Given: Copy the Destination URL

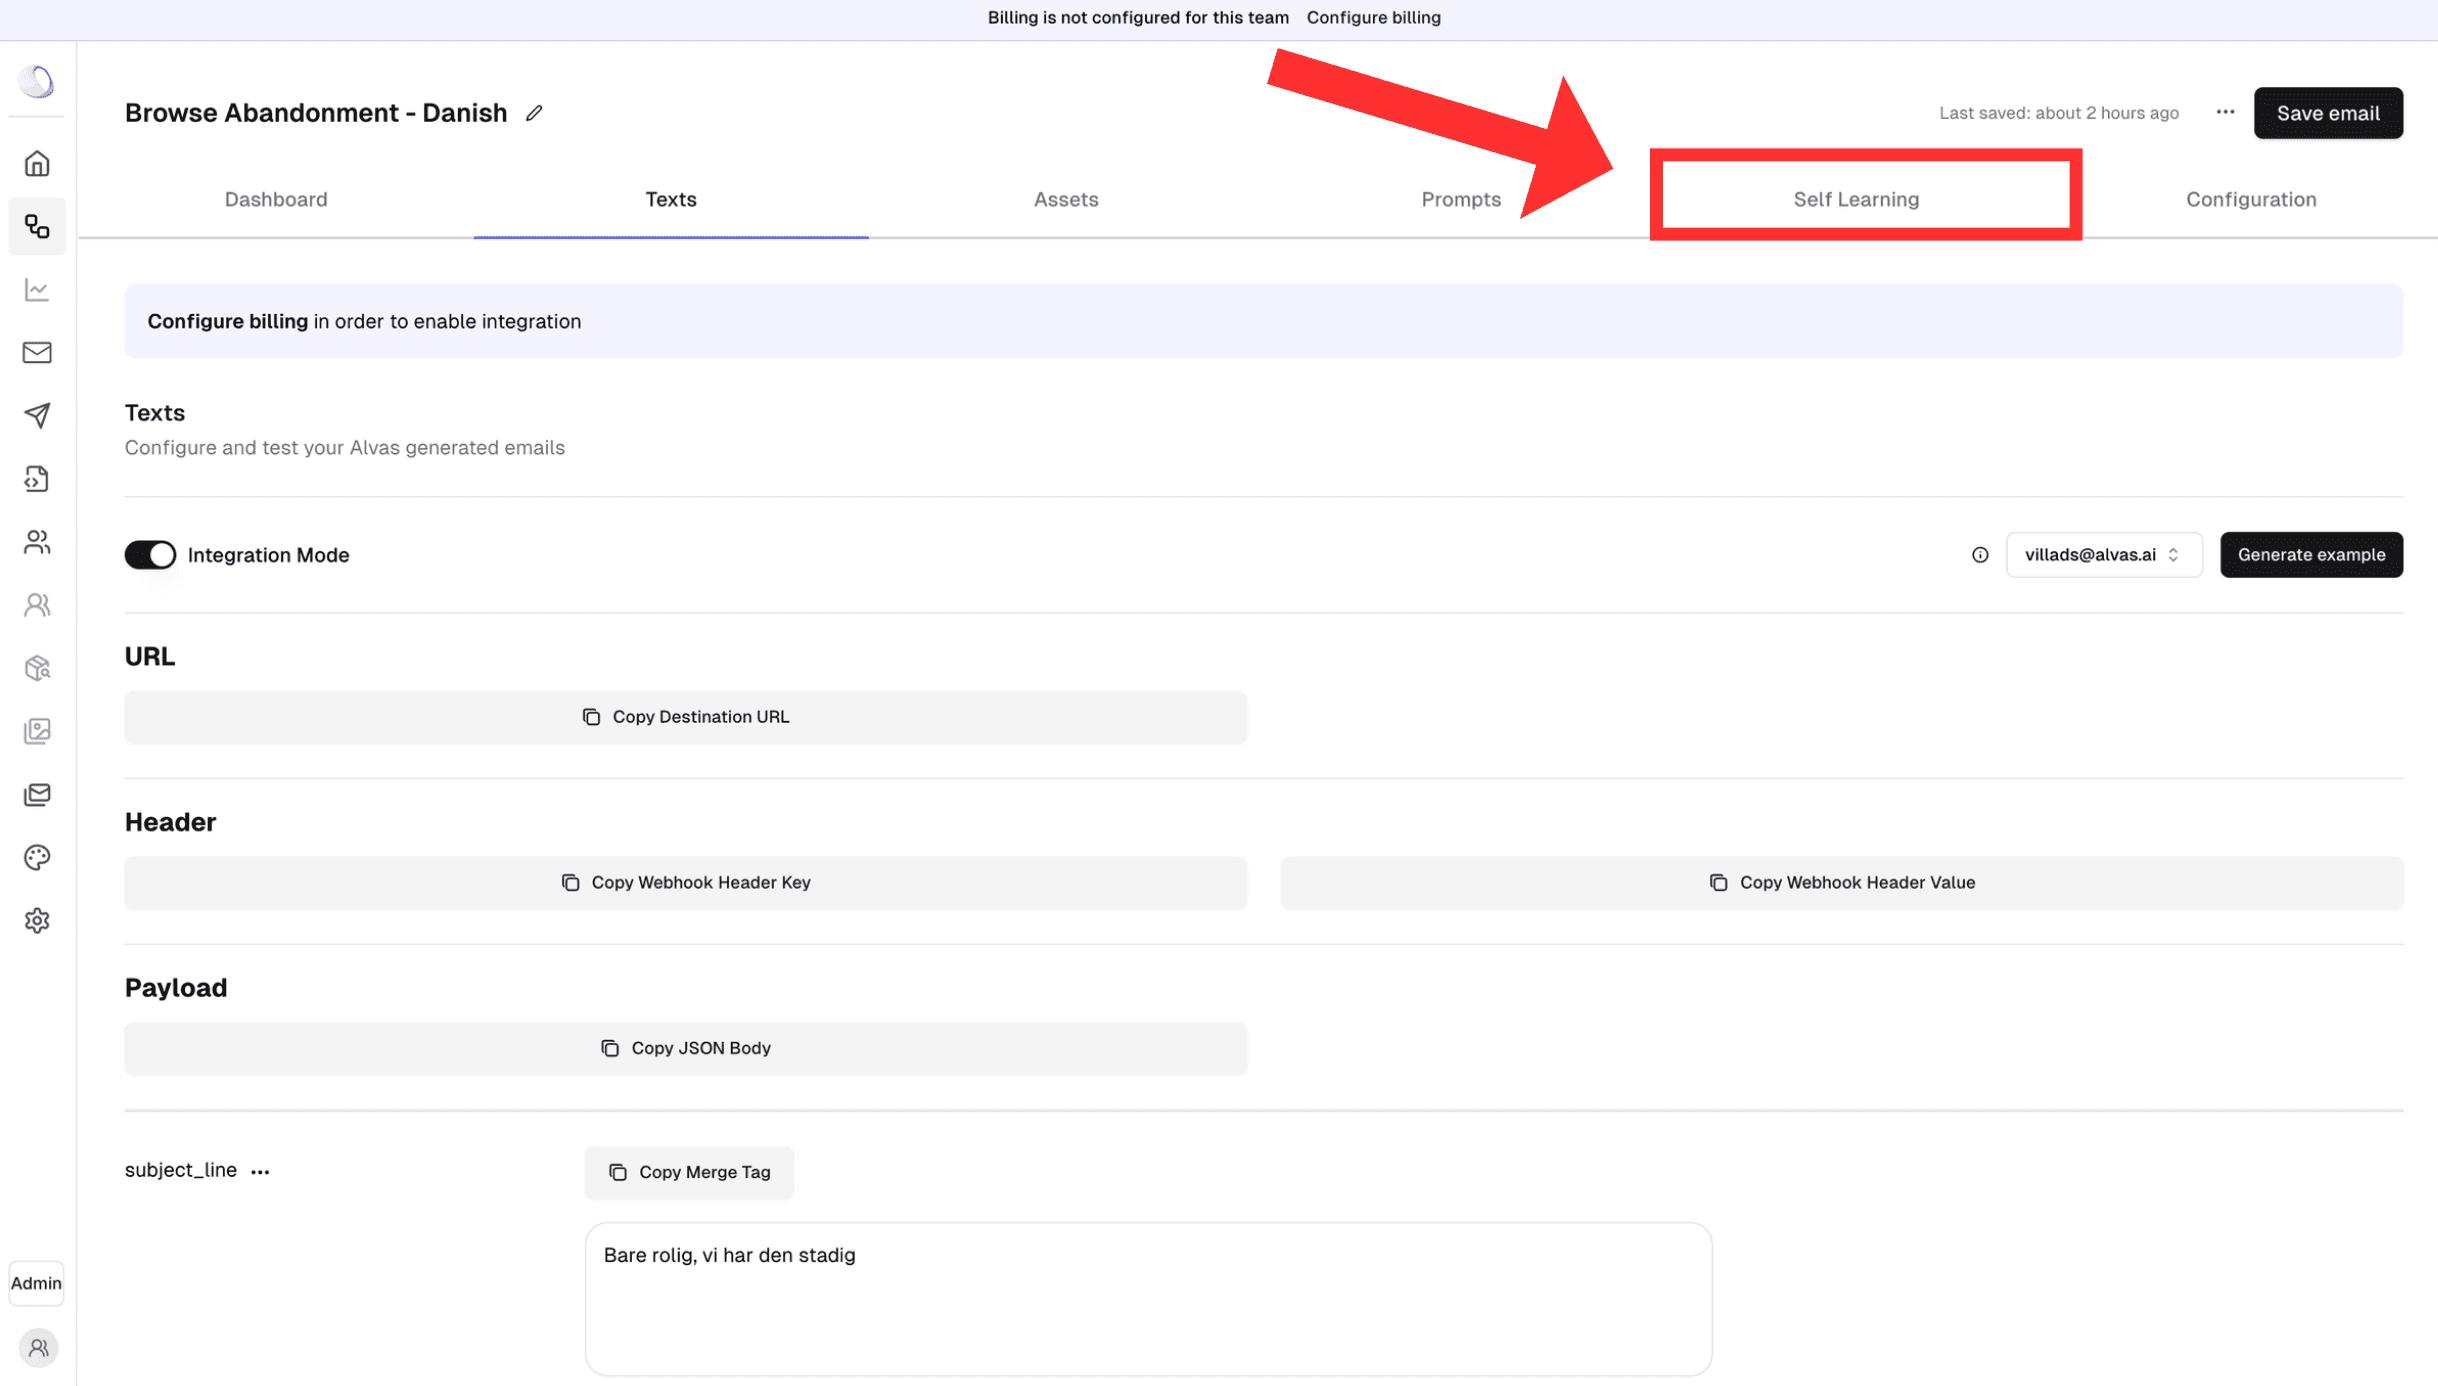Looking at the screenshot, I should (x=685, y=717).
